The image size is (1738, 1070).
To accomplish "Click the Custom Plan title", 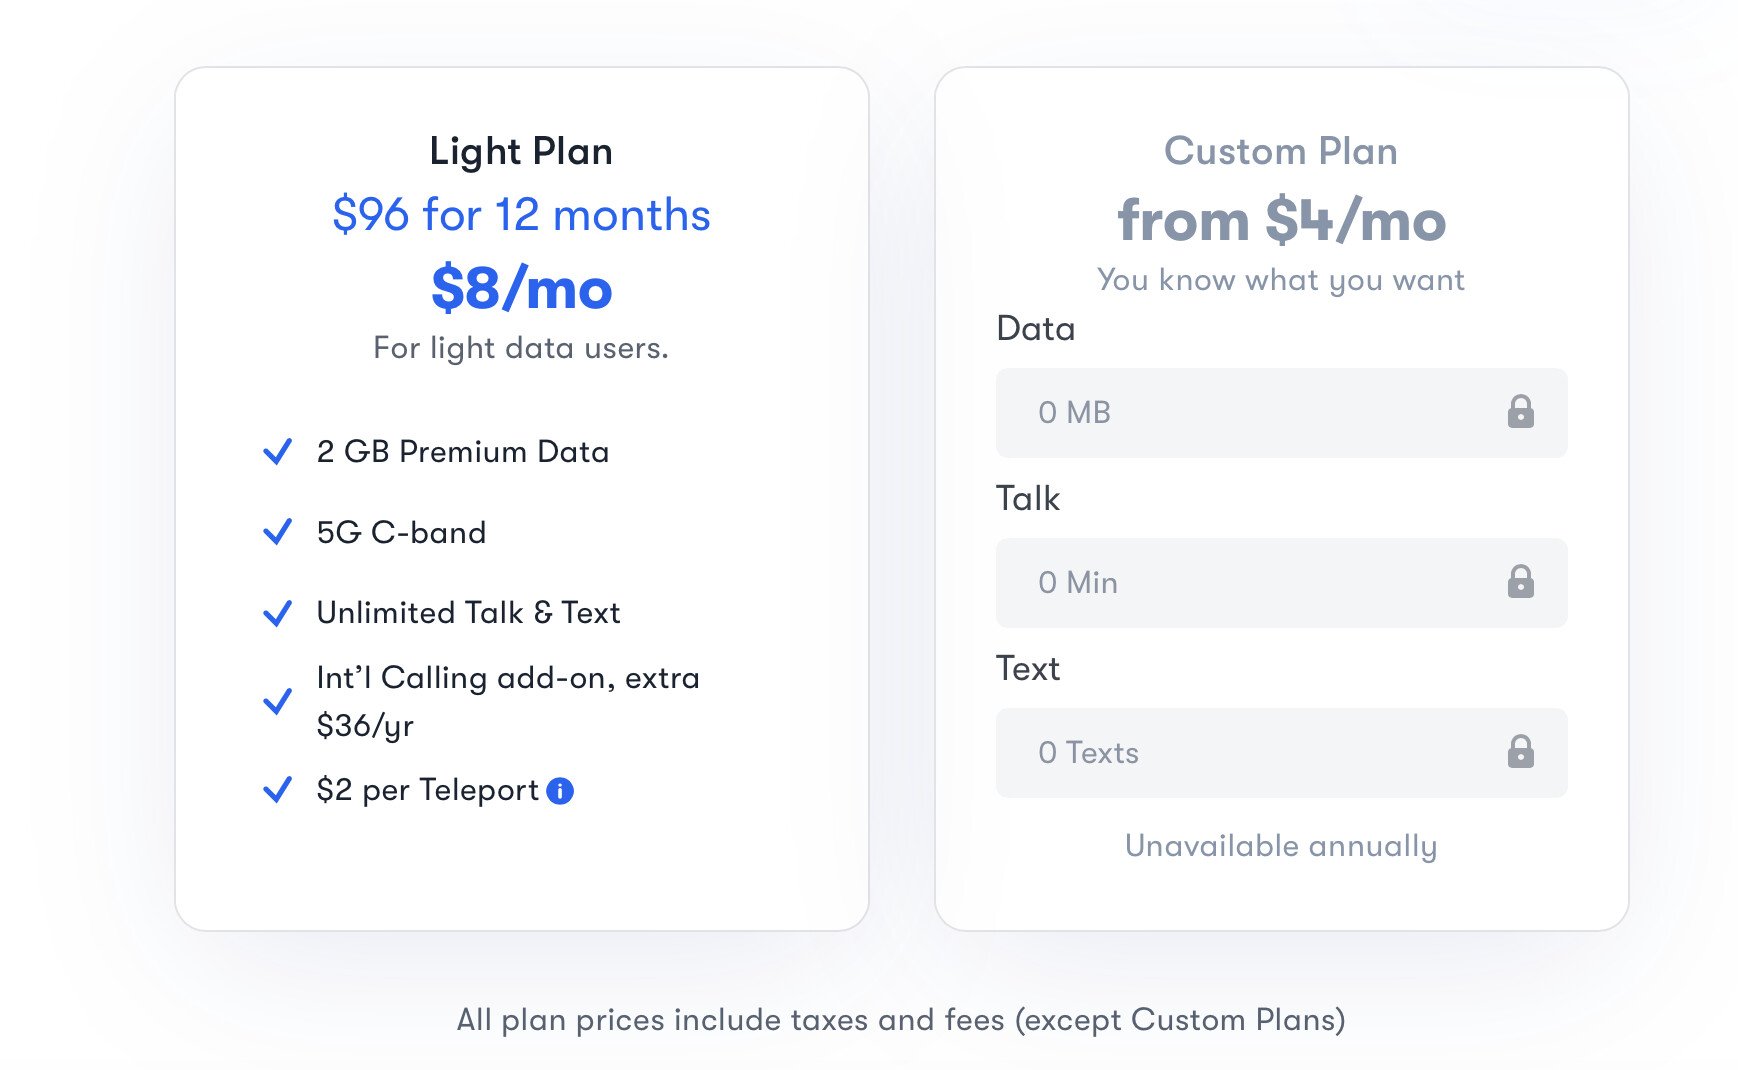I will coord(1281,151).
